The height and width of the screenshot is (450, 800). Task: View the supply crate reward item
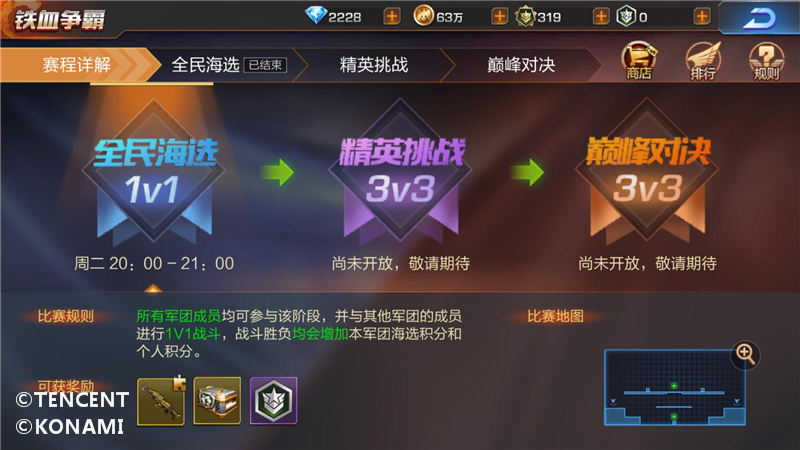click(217, 401)
